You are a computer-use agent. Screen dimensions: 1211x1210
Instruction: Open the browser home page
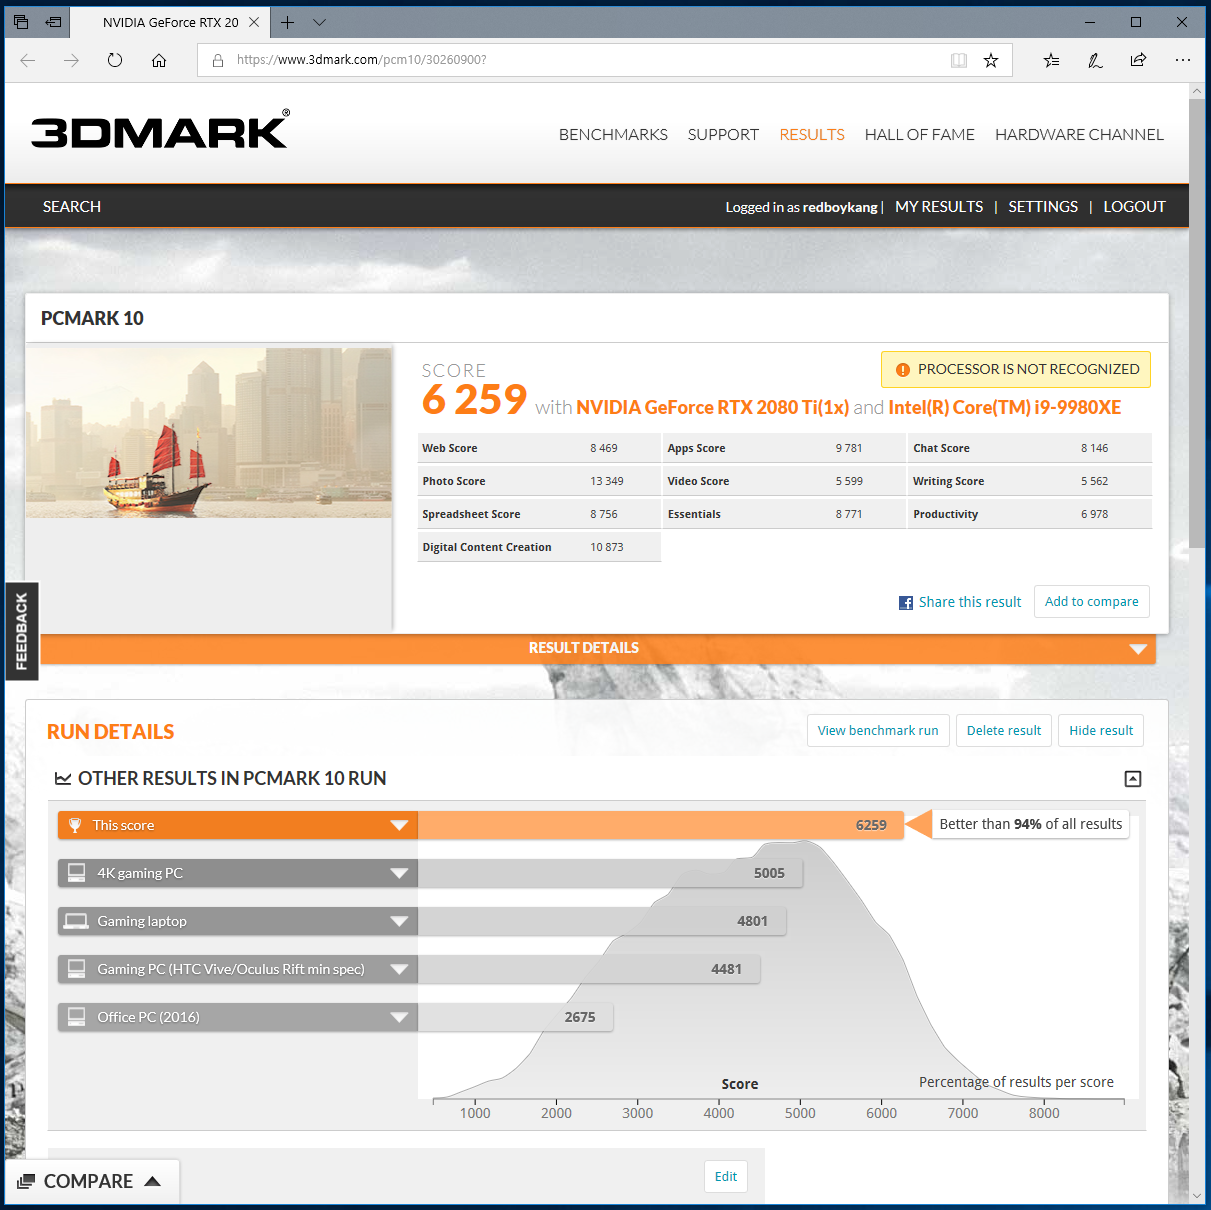tap(159, 60)
